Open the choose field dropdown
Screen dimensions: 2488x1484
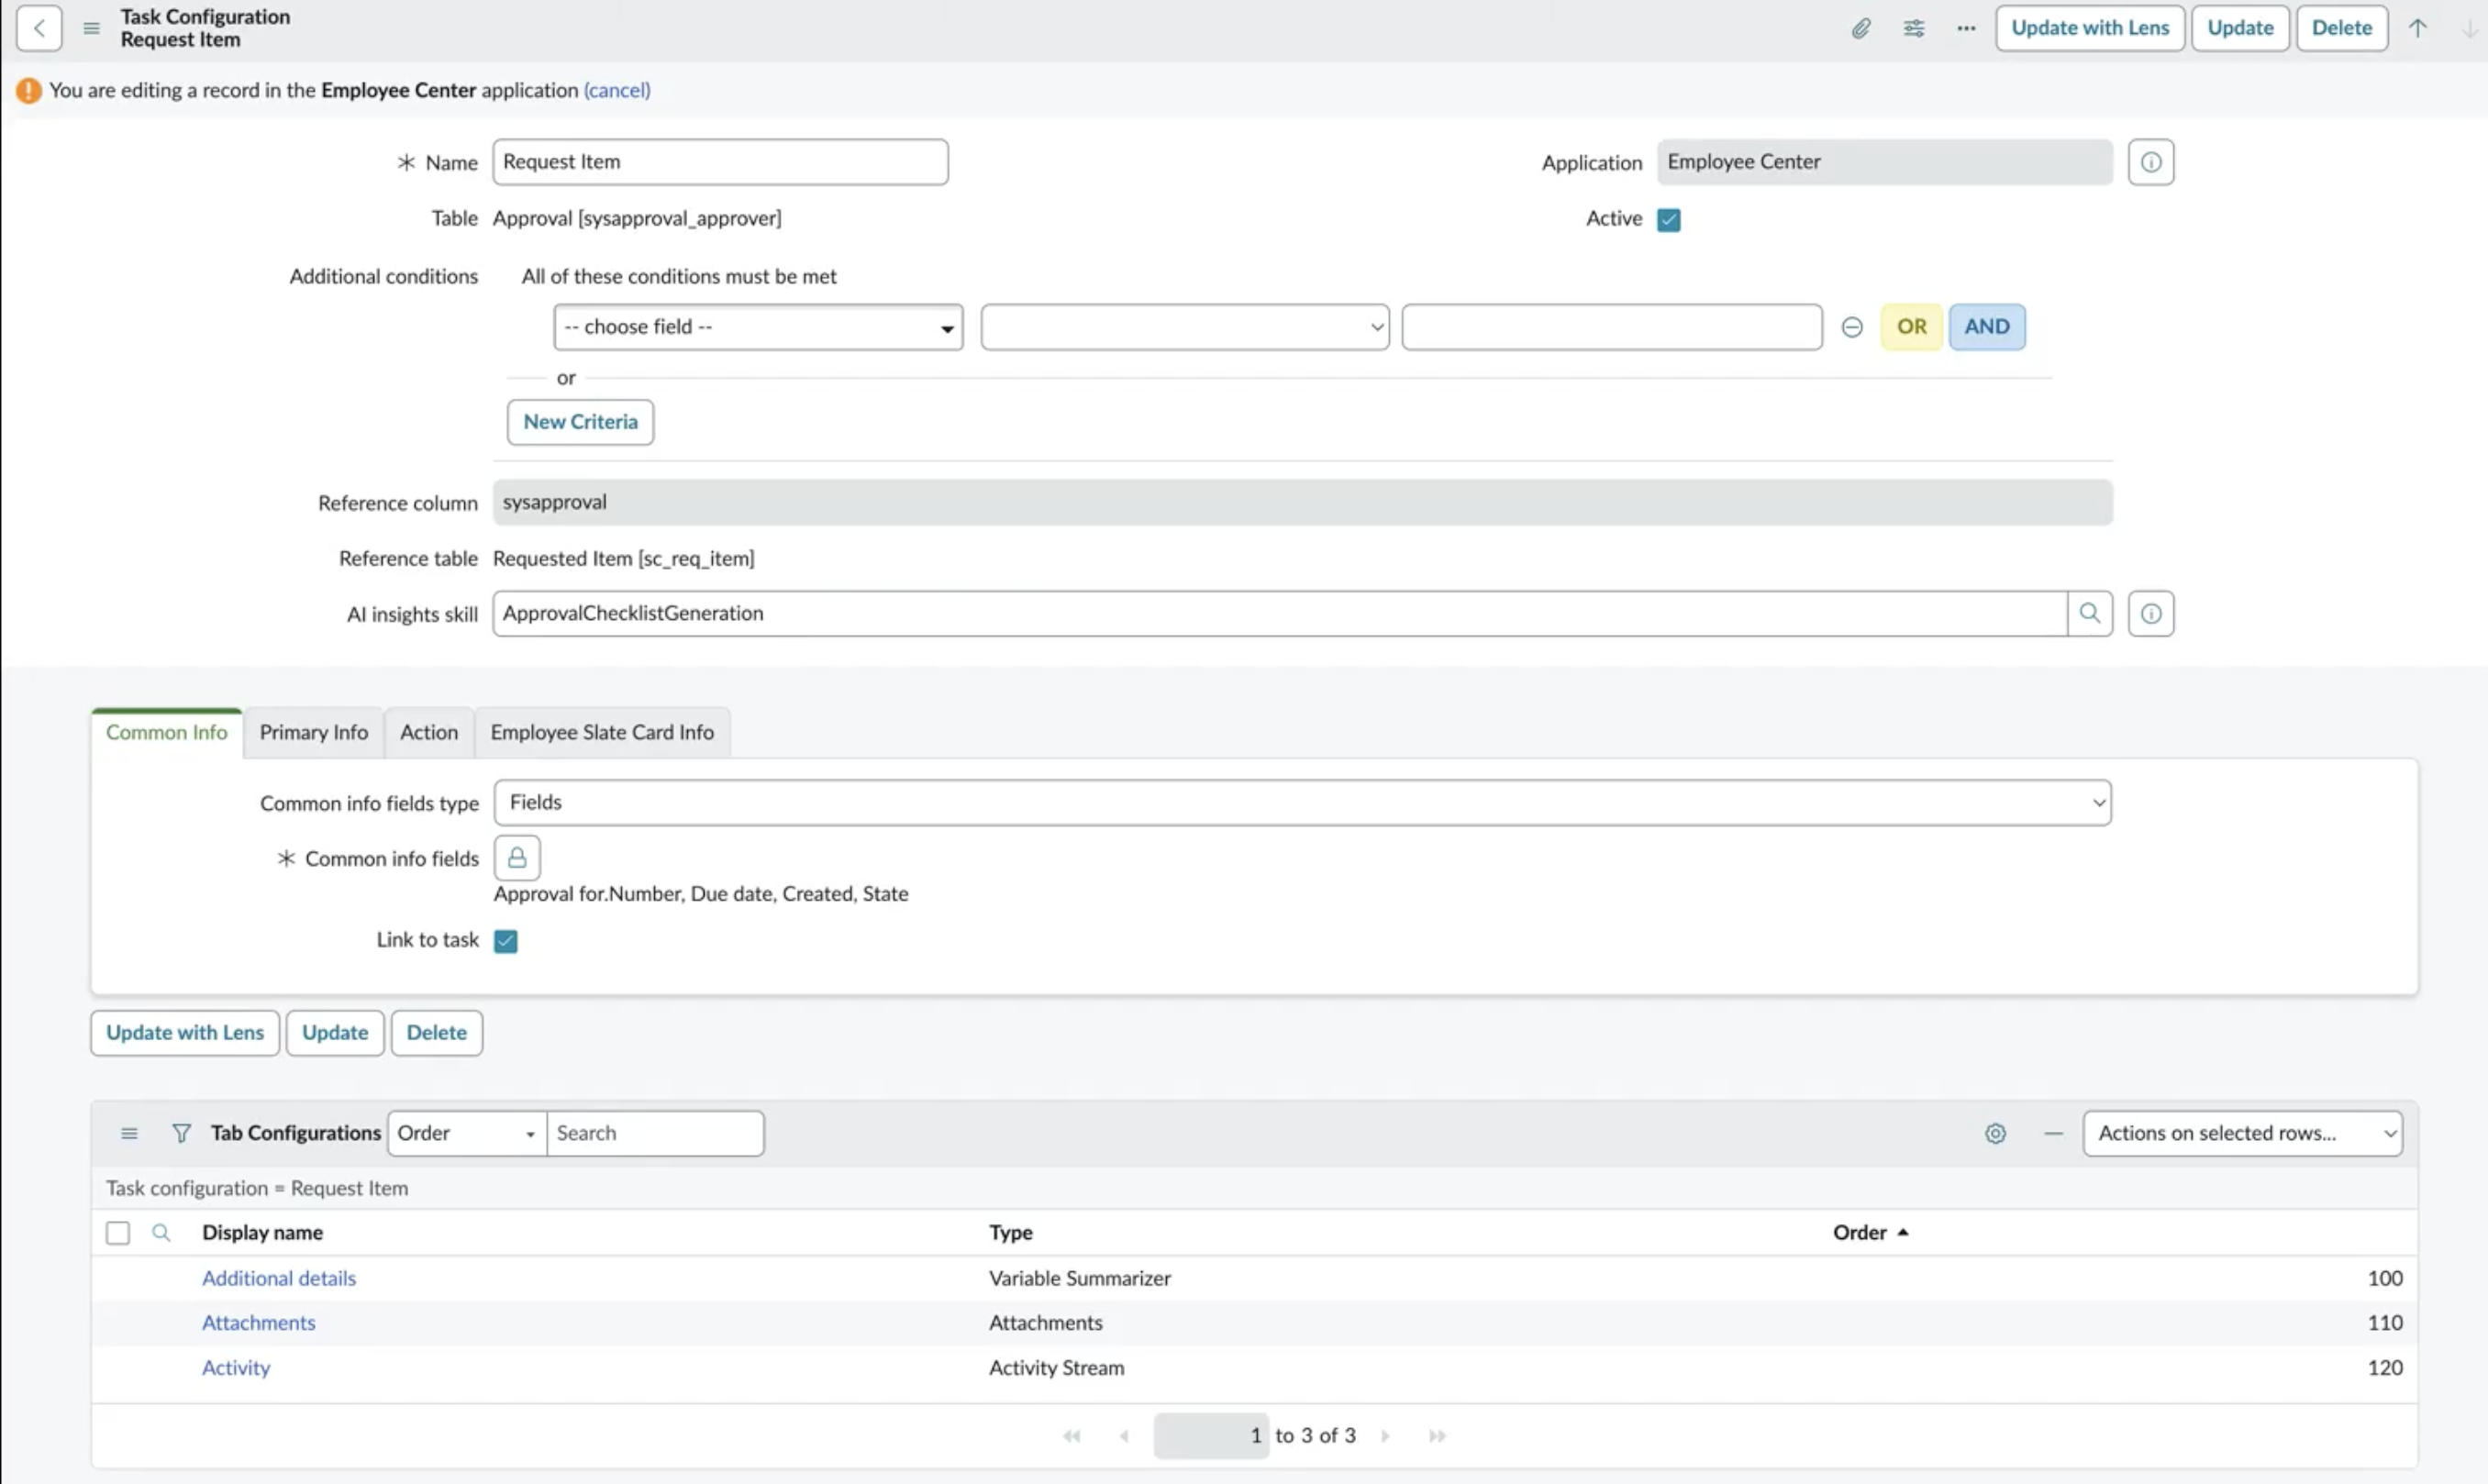pyautogui.click(x=758, y=327)
